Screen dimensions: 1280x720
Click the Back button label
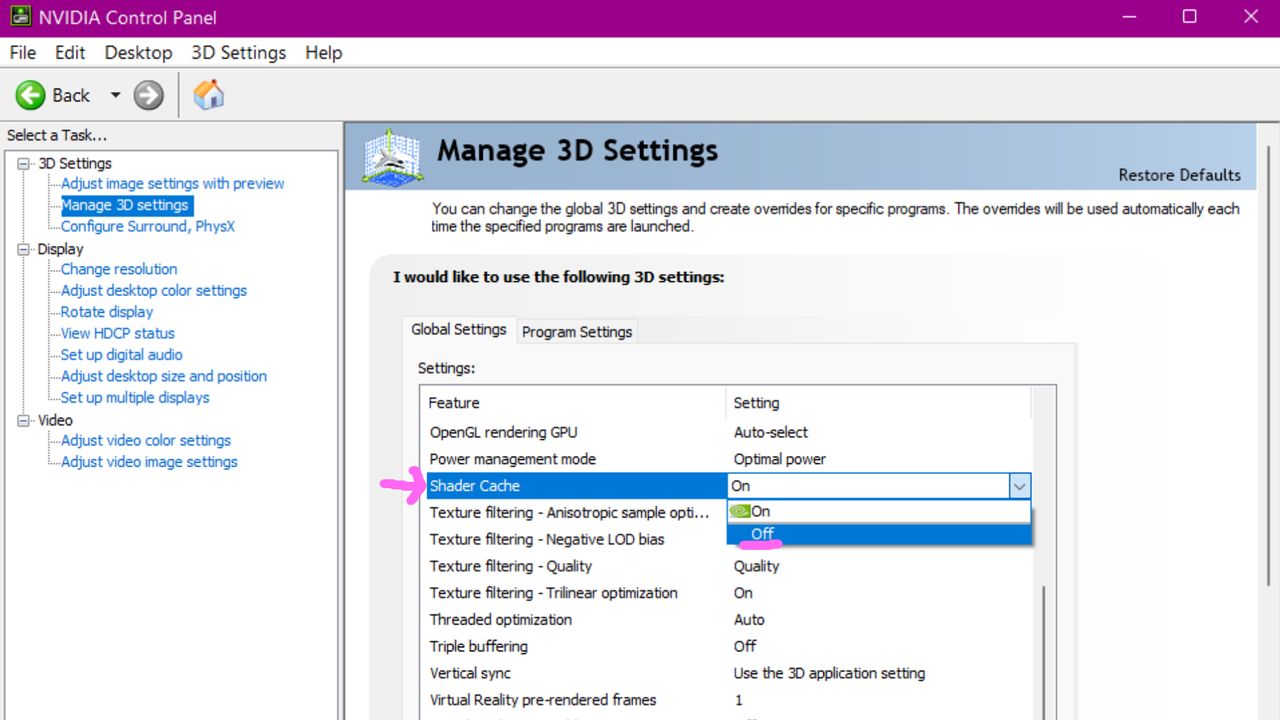coord(71,95)
